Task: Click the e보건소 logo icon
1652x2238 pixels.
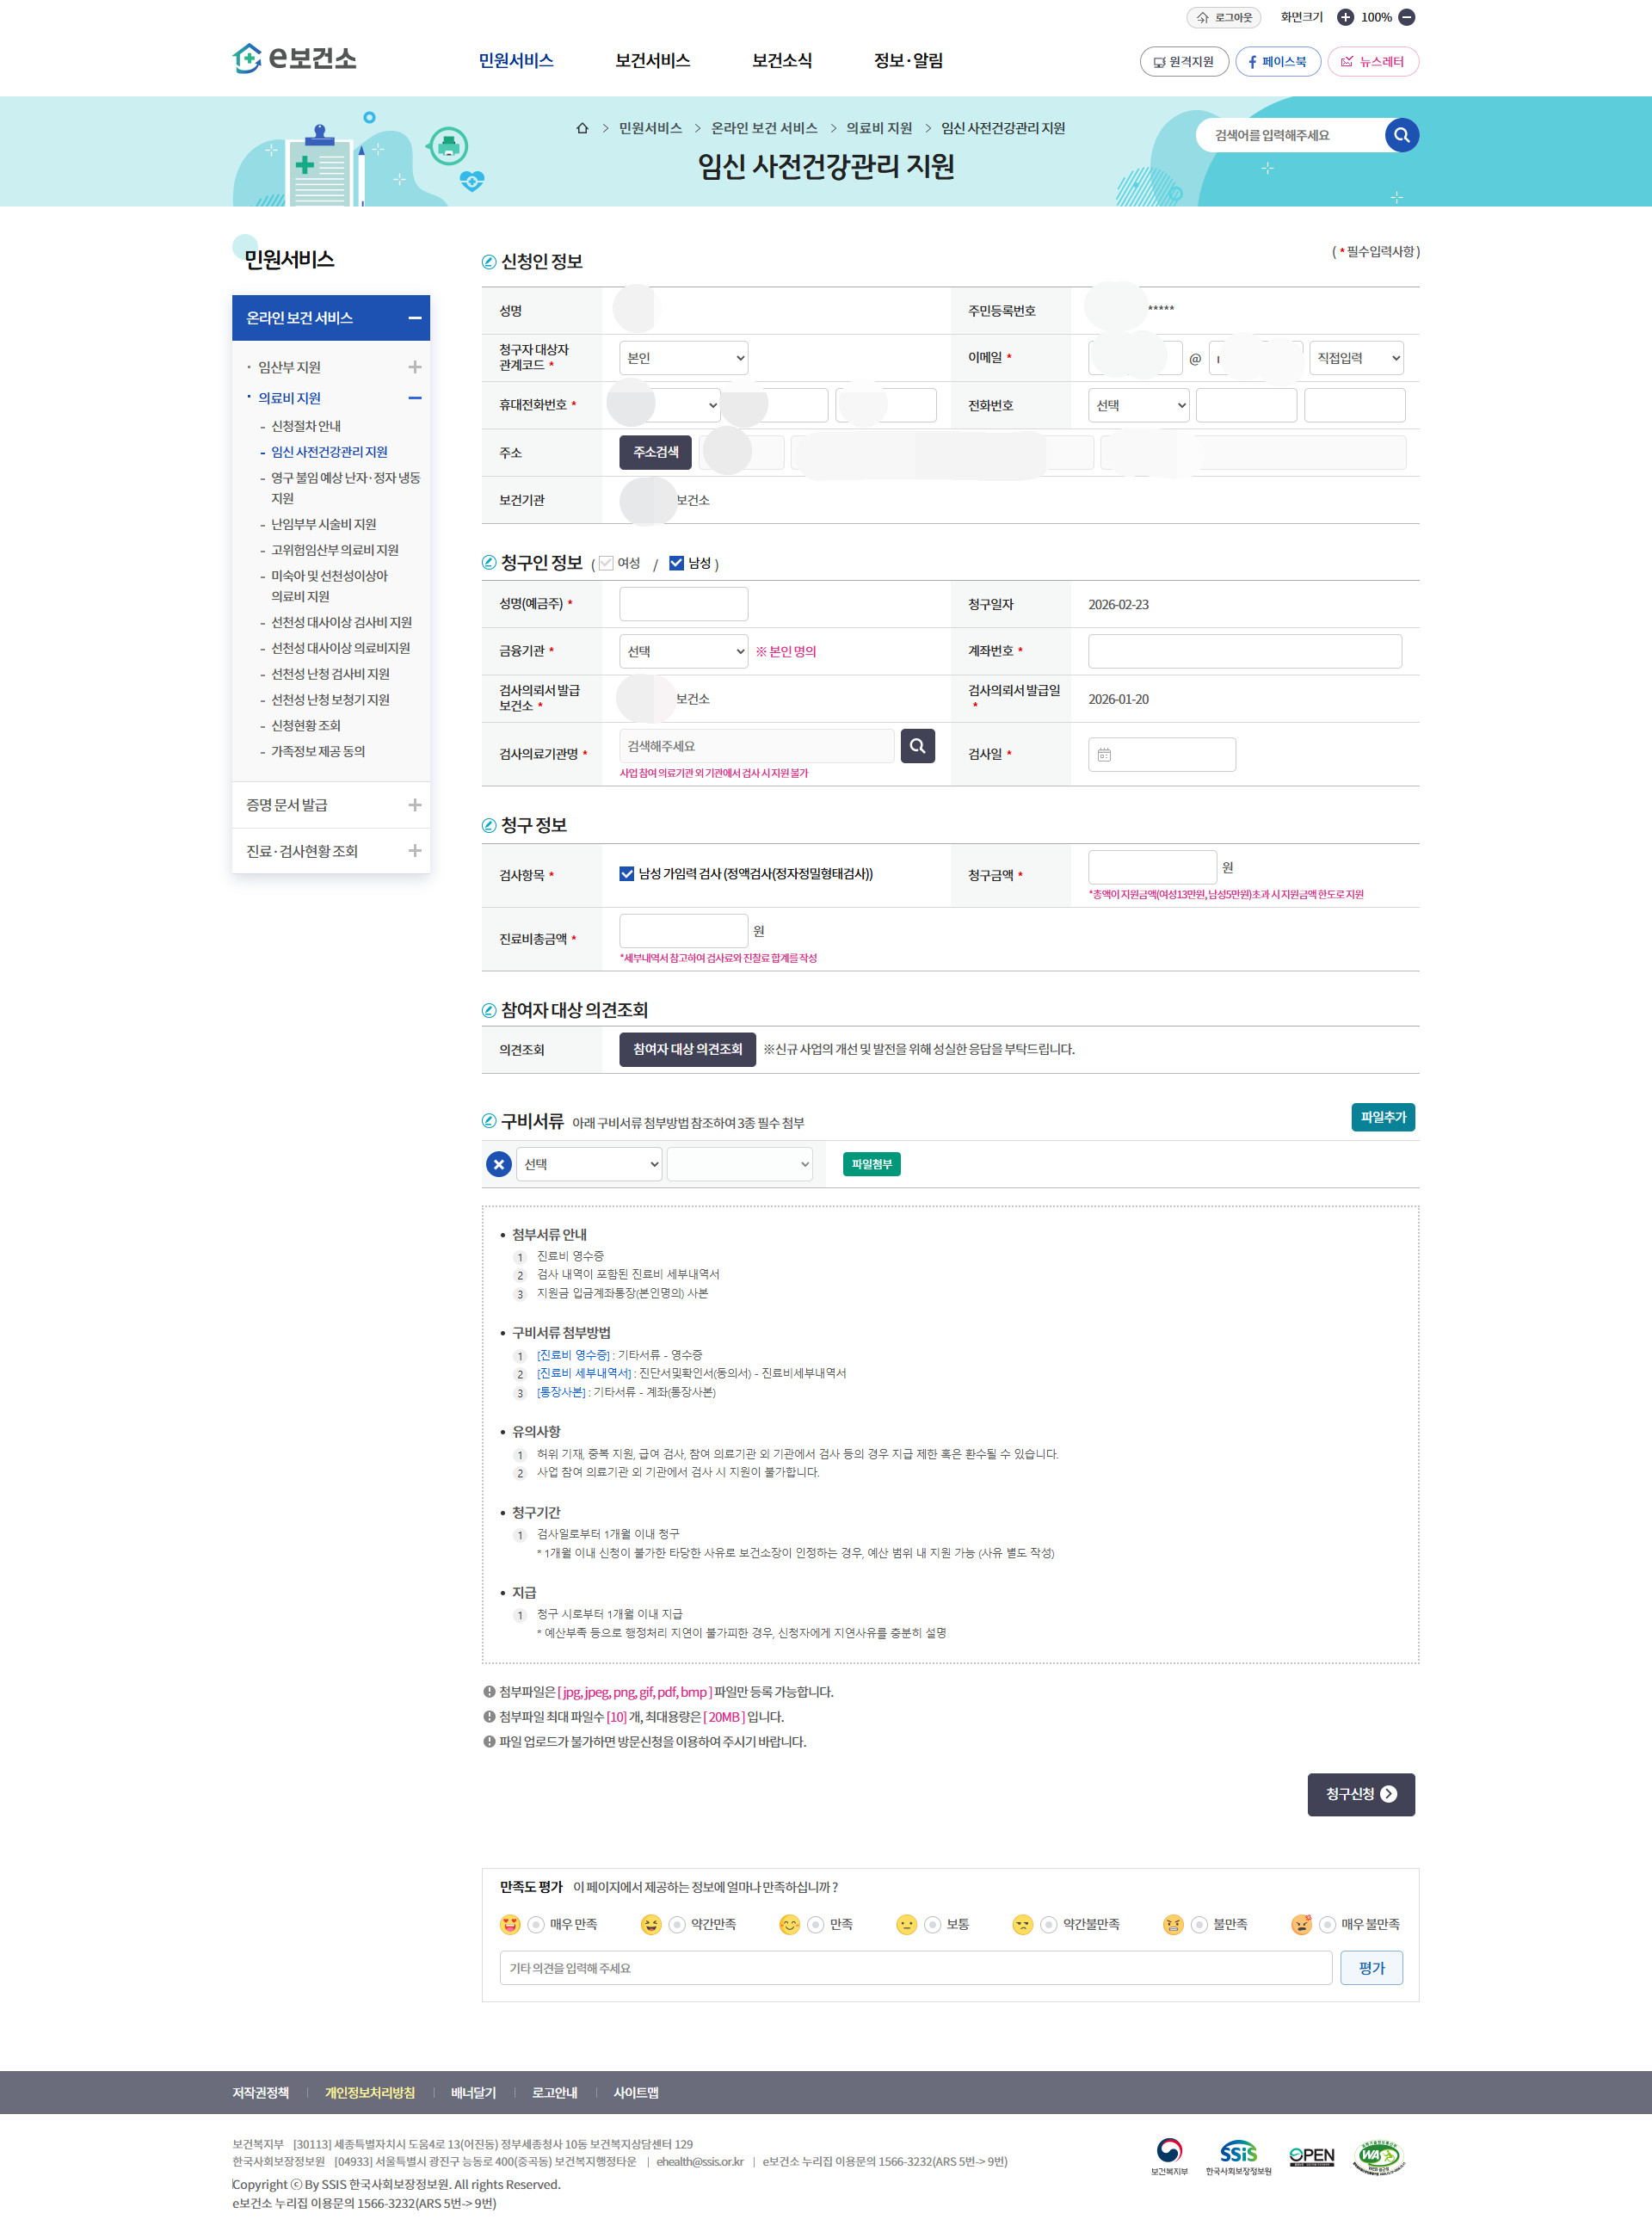Action: (x=247, y=59)
